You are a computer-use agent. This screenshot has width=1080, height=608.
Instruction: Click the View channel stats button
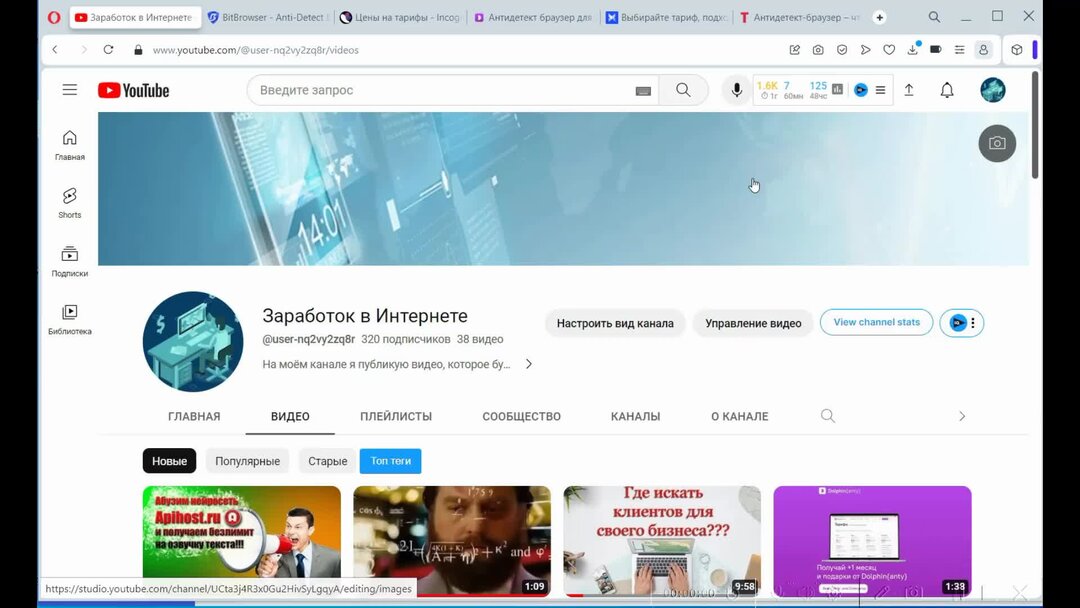(x=876, y=322)
